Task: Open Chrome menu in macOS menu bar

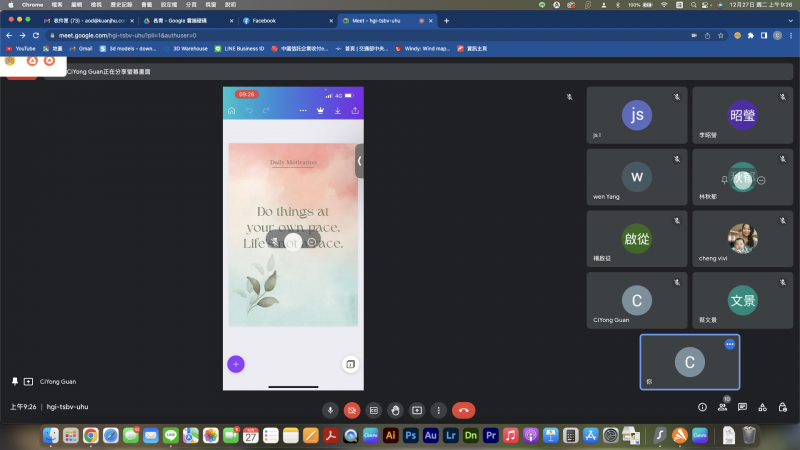Action: 32,5
